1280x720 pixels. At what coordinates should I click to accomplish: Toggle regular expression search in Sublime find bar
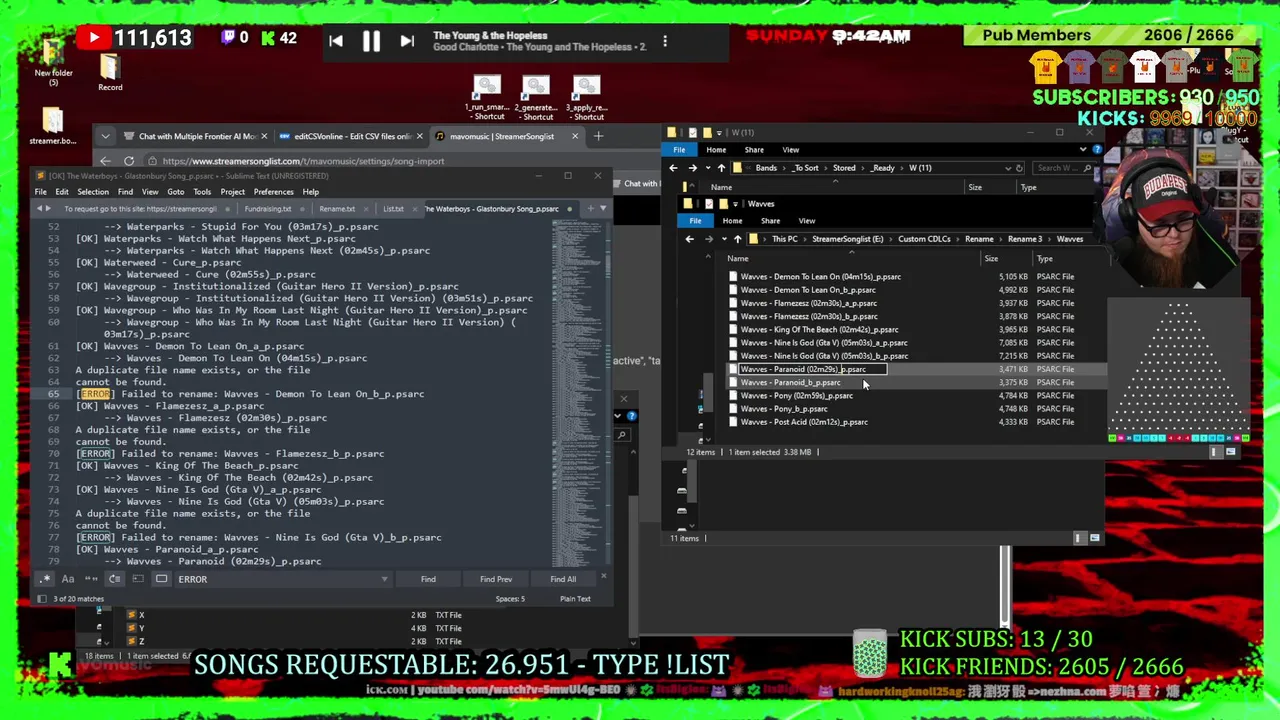tap(45, 579)
